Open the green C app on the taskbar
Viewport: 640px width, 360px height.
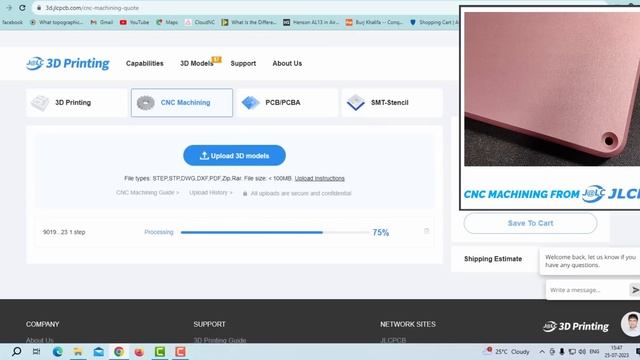pyautogui.click(x=160, y=351)
